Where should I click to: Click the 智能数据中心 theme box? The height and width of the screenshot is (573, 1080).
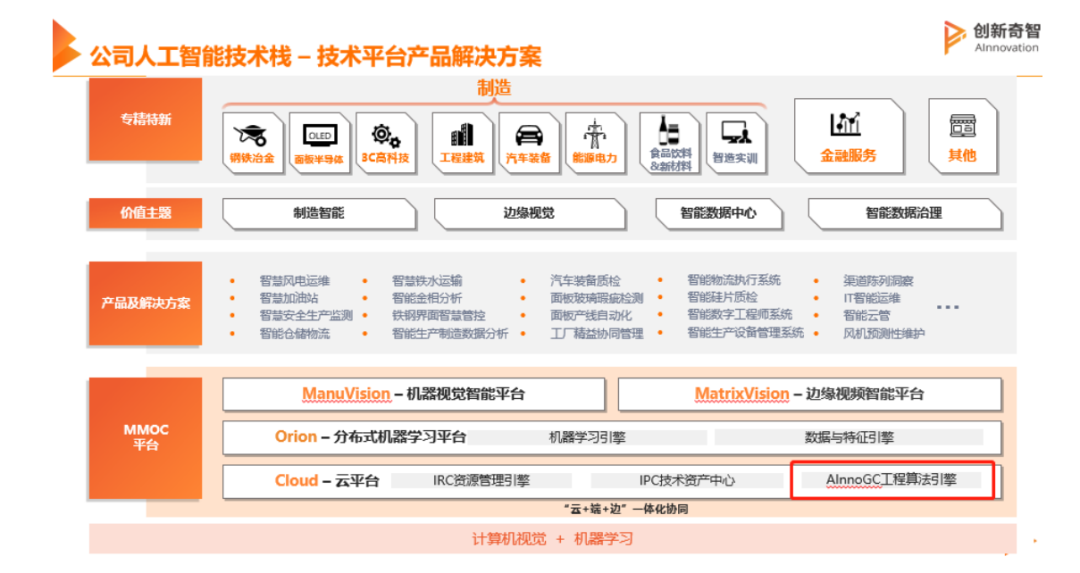718,213
